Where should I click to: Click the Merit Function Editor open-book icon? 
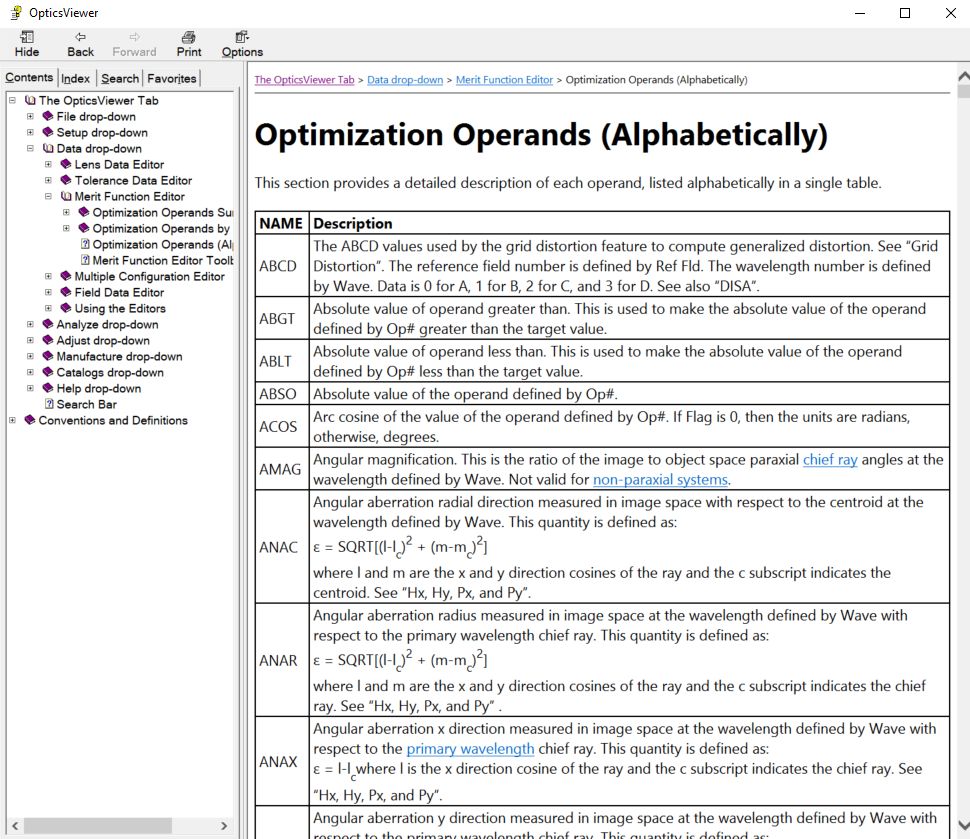(66, 196)
